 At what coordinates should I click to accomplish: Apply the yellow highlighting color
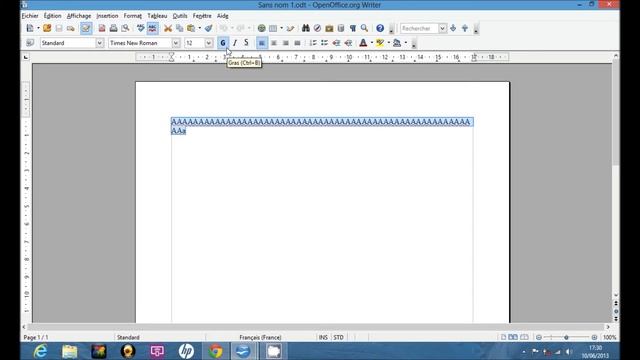pyautogui.click(x=380, y=43)
